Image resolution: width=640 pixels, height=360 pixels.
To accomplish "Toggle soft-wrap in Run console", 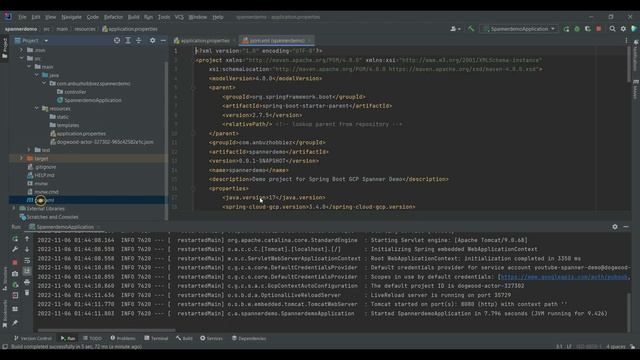I will [x=27, y=260].
